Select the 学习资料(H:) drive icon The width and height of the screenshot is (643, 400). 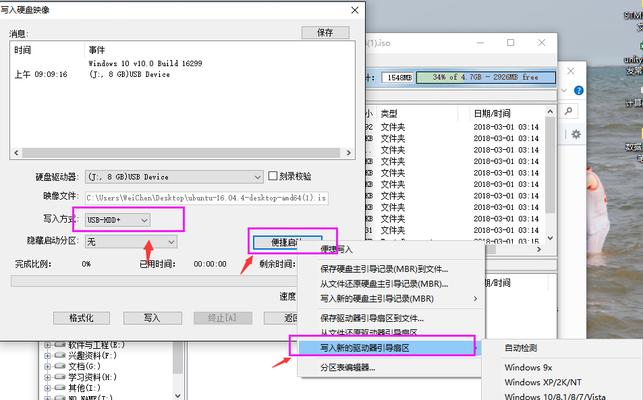click(x=60, y=377)
